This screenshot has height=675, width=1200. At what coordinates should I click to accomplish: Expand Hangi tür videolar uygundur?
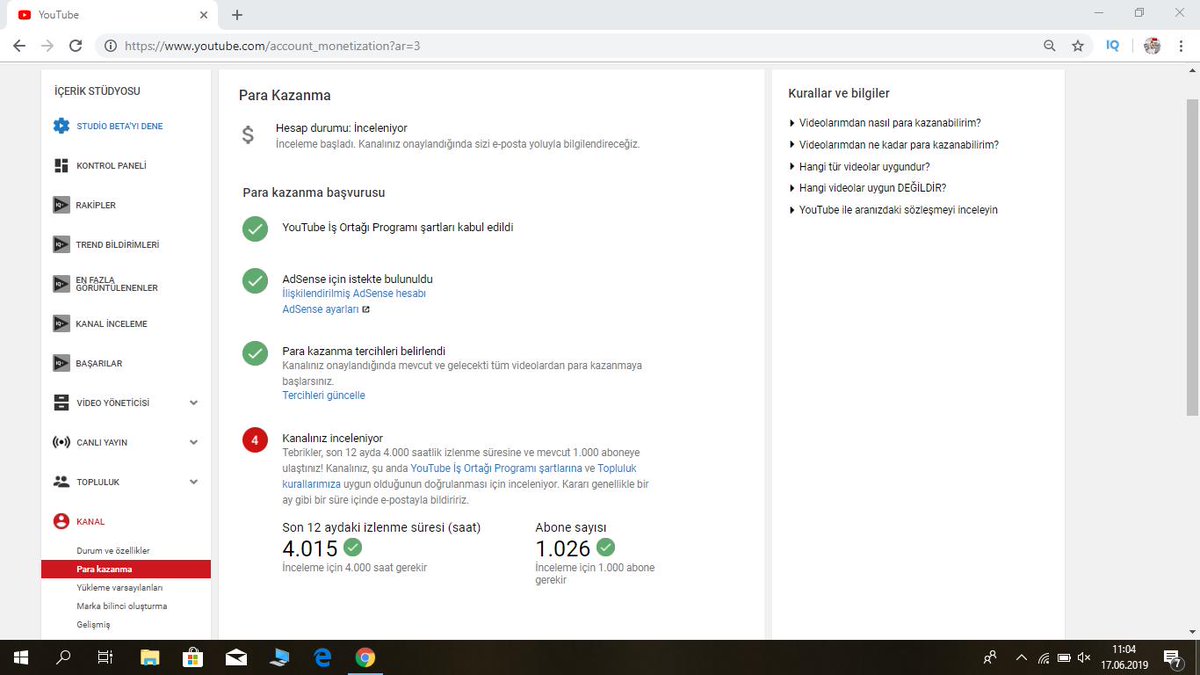(x=859, y=167)
